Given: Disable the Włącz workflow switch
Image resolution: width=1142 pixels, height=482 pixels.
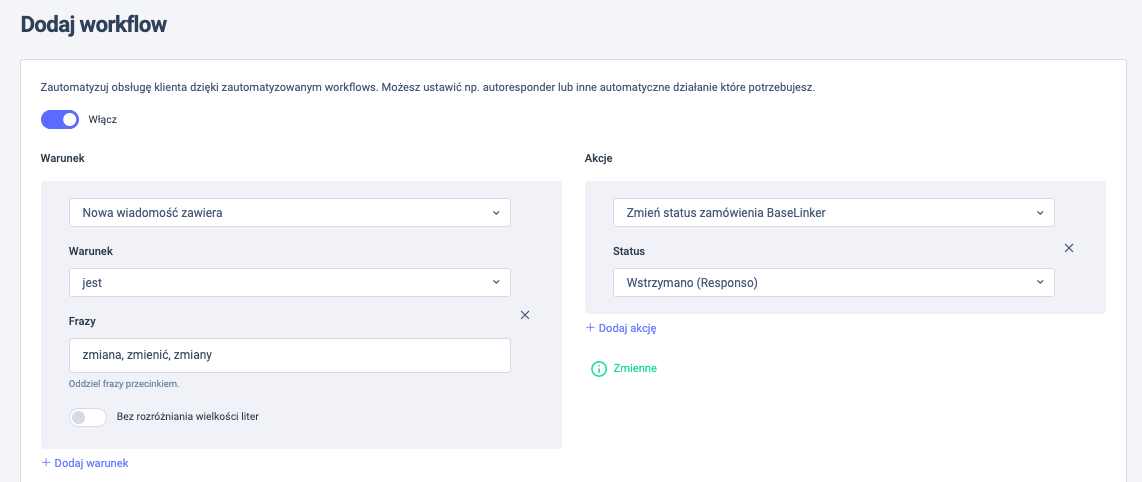Looking at the screenshot, I should (x=60, y=120).
